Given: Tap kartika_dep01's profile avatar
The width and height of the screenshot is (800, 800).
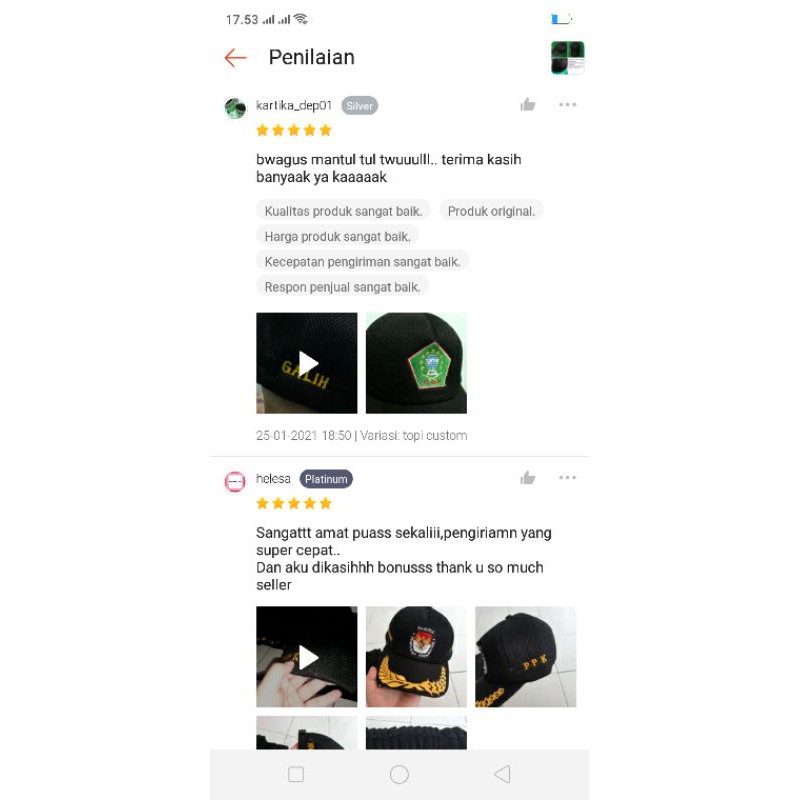Looking at the screenshot, I should pos(235,108).
